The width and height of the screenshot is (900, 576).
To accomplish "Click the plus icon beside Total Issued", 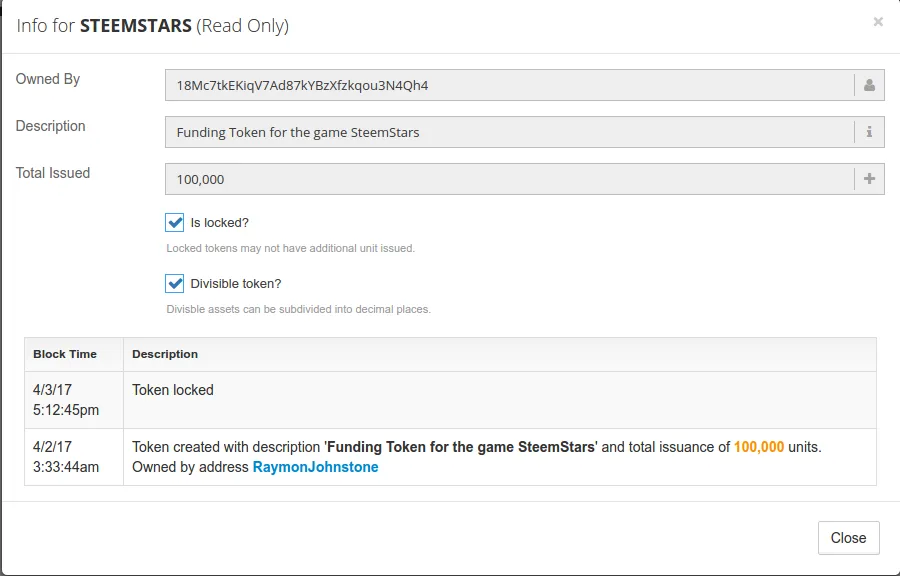I will click(869, 179).
